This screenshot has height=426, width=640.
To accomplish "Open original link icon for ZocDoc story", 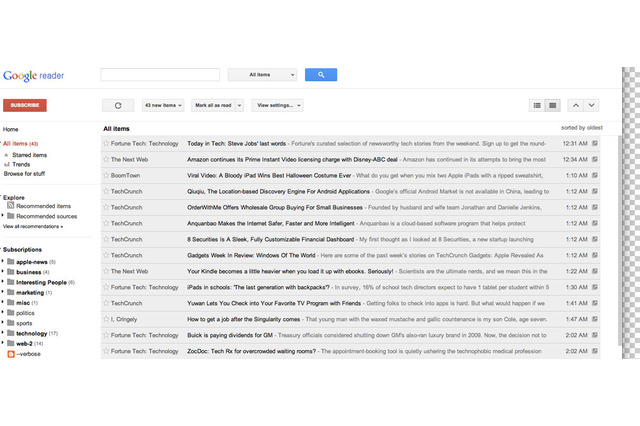I will [595, 351].
